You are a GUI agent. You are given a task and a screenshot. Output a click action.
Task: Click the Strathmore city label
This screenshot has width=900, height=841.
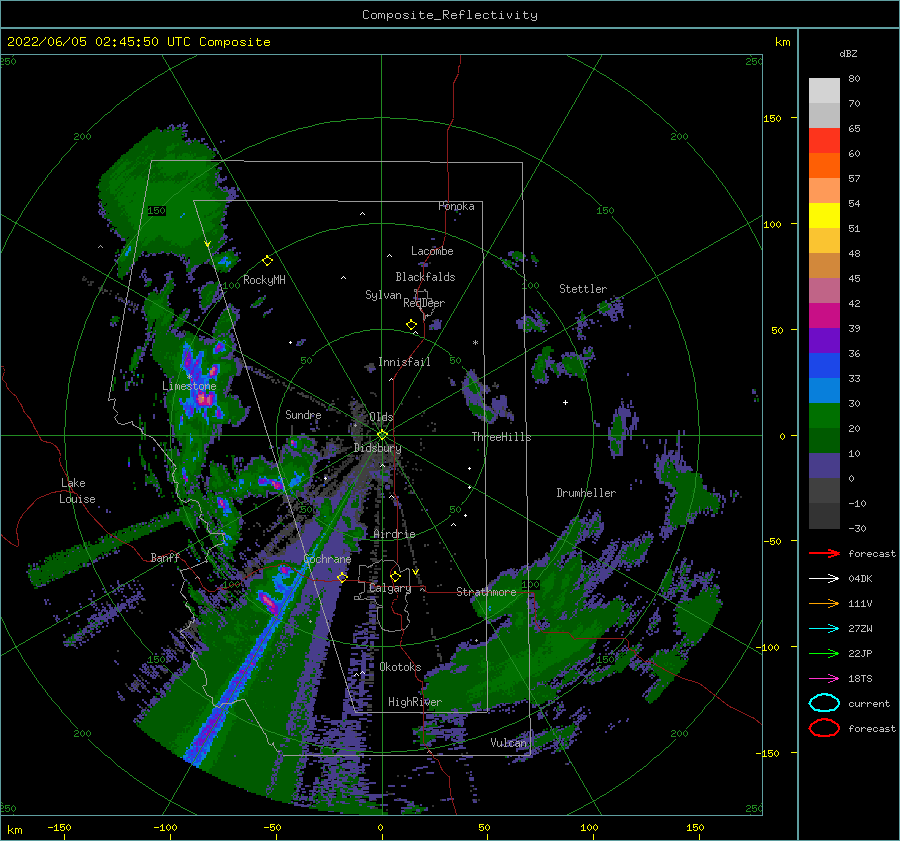[486, 592]
